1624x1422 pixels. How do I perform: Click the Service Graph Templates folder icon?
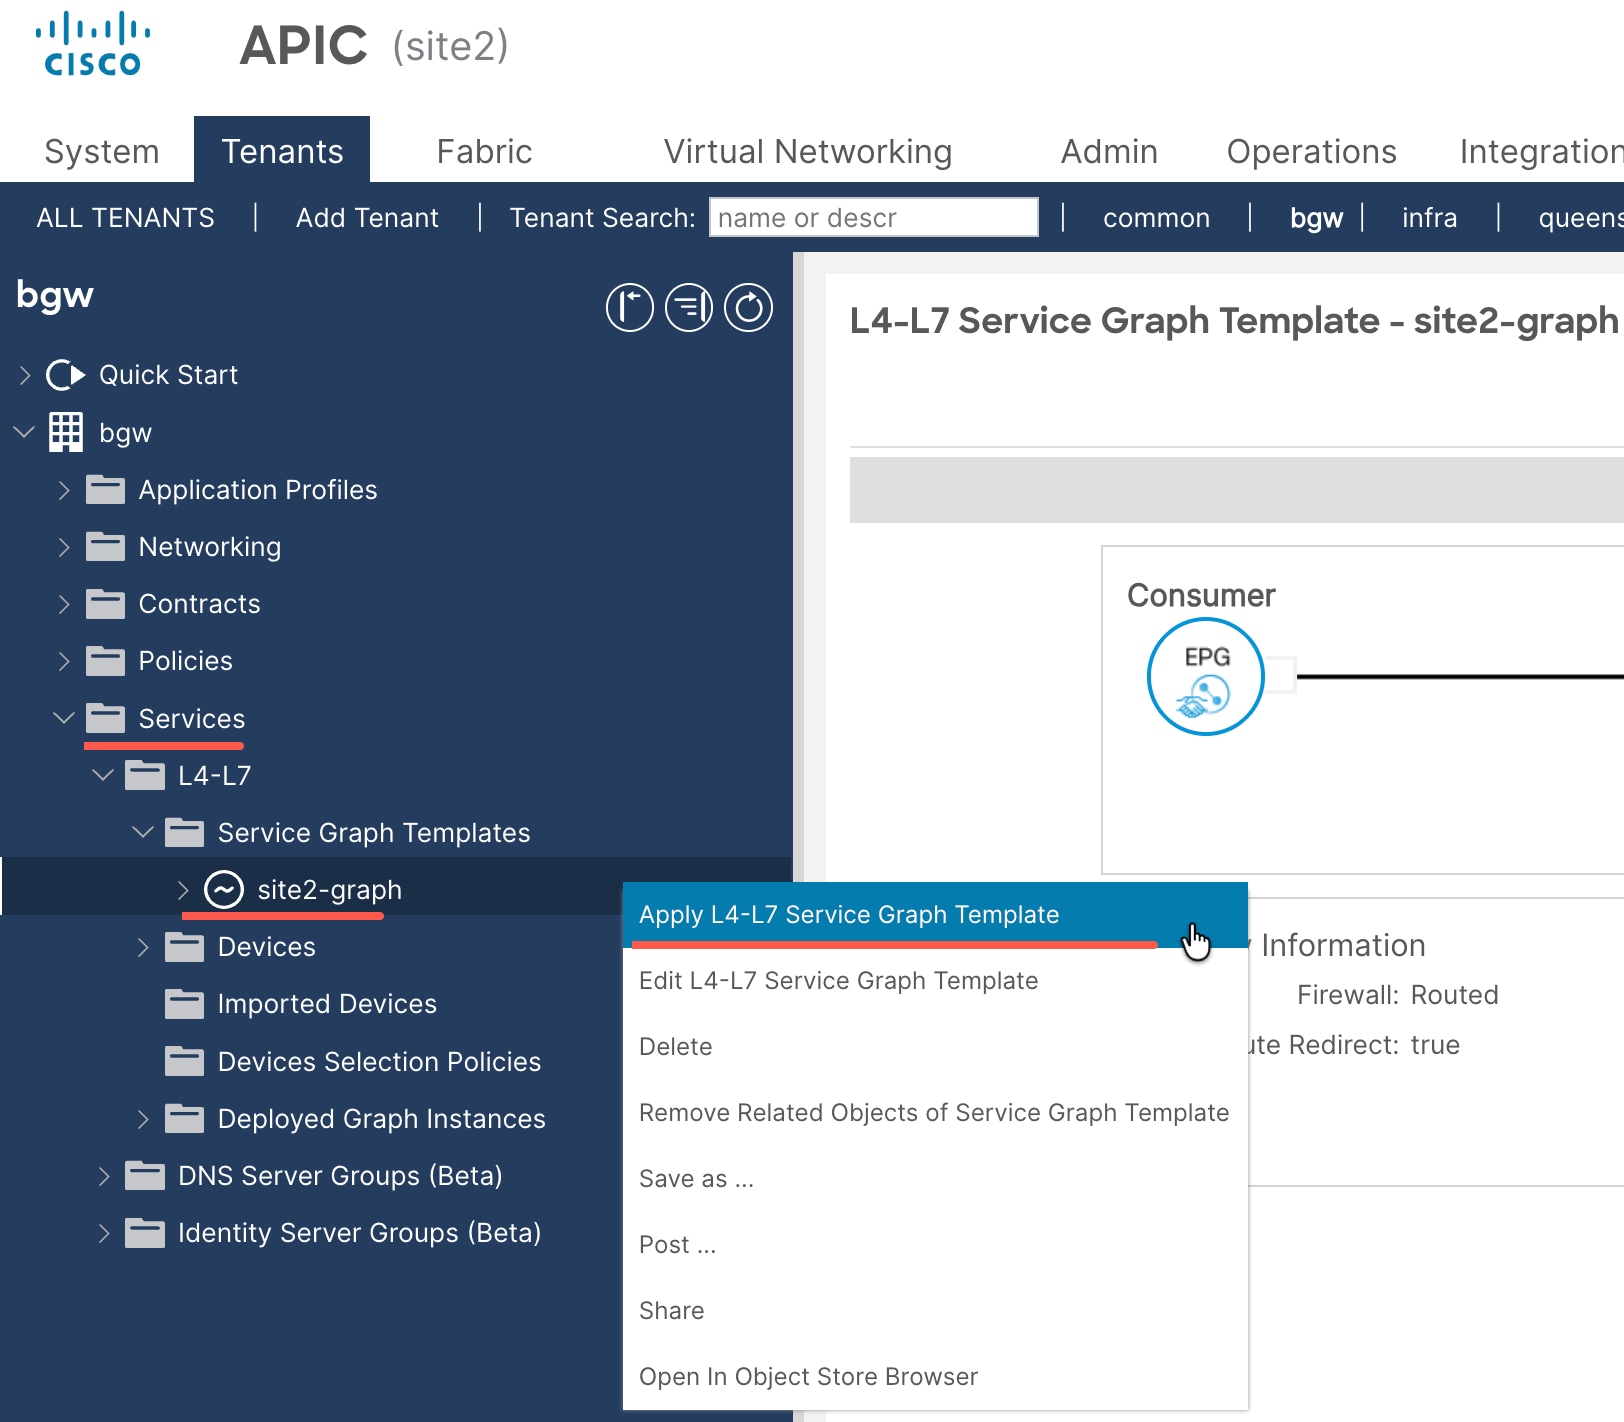pyautogui.click(x=184, y=832)
